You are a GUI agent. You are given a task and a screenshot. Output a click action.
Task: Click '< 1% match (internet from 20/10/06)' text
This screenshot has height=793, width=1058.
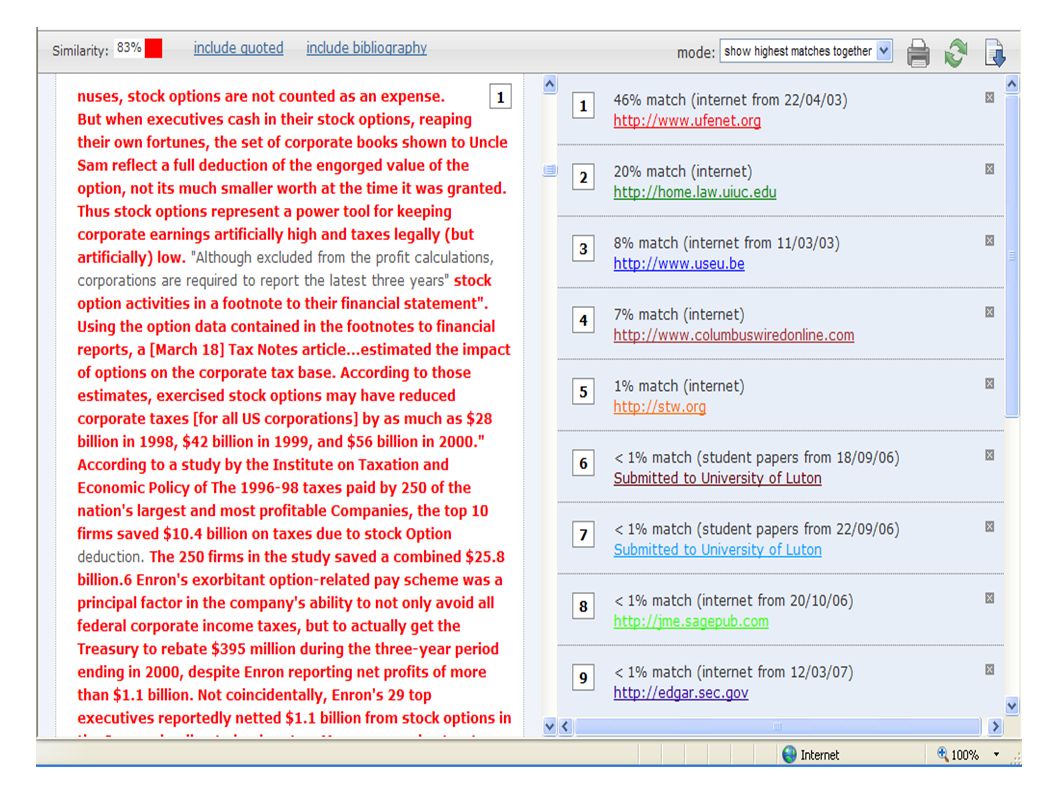pyautogui.click(x=733, y=601)
